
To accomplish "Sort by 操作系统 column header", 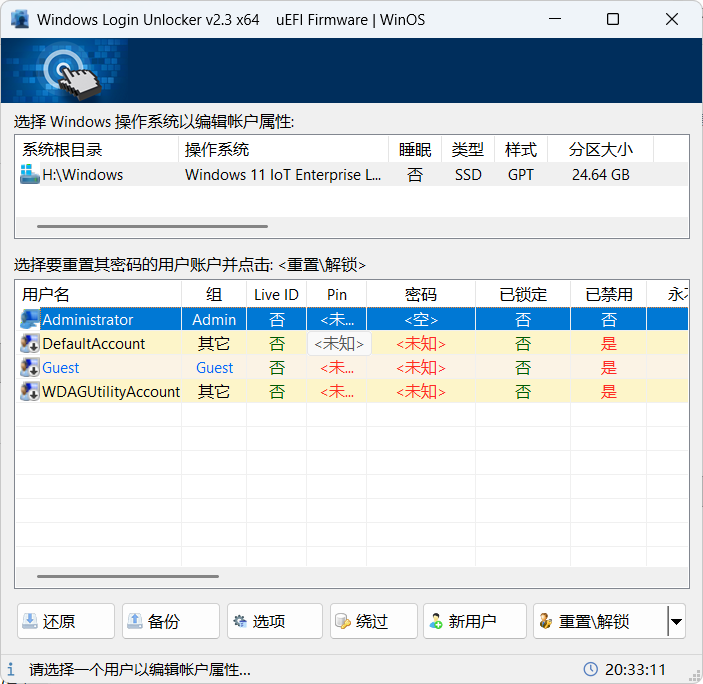I will (283, 149).
